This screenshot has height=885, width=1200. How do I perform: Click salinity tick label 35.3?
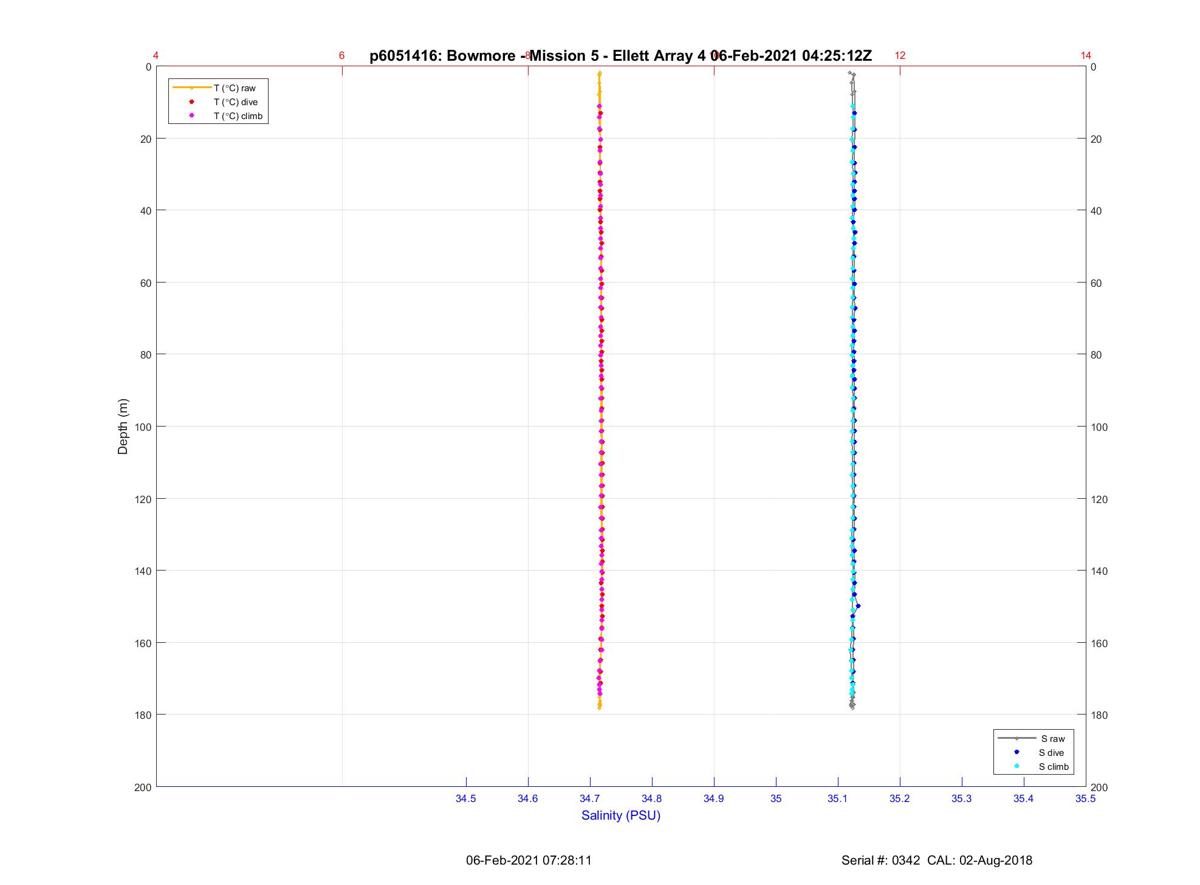(962, 799)
